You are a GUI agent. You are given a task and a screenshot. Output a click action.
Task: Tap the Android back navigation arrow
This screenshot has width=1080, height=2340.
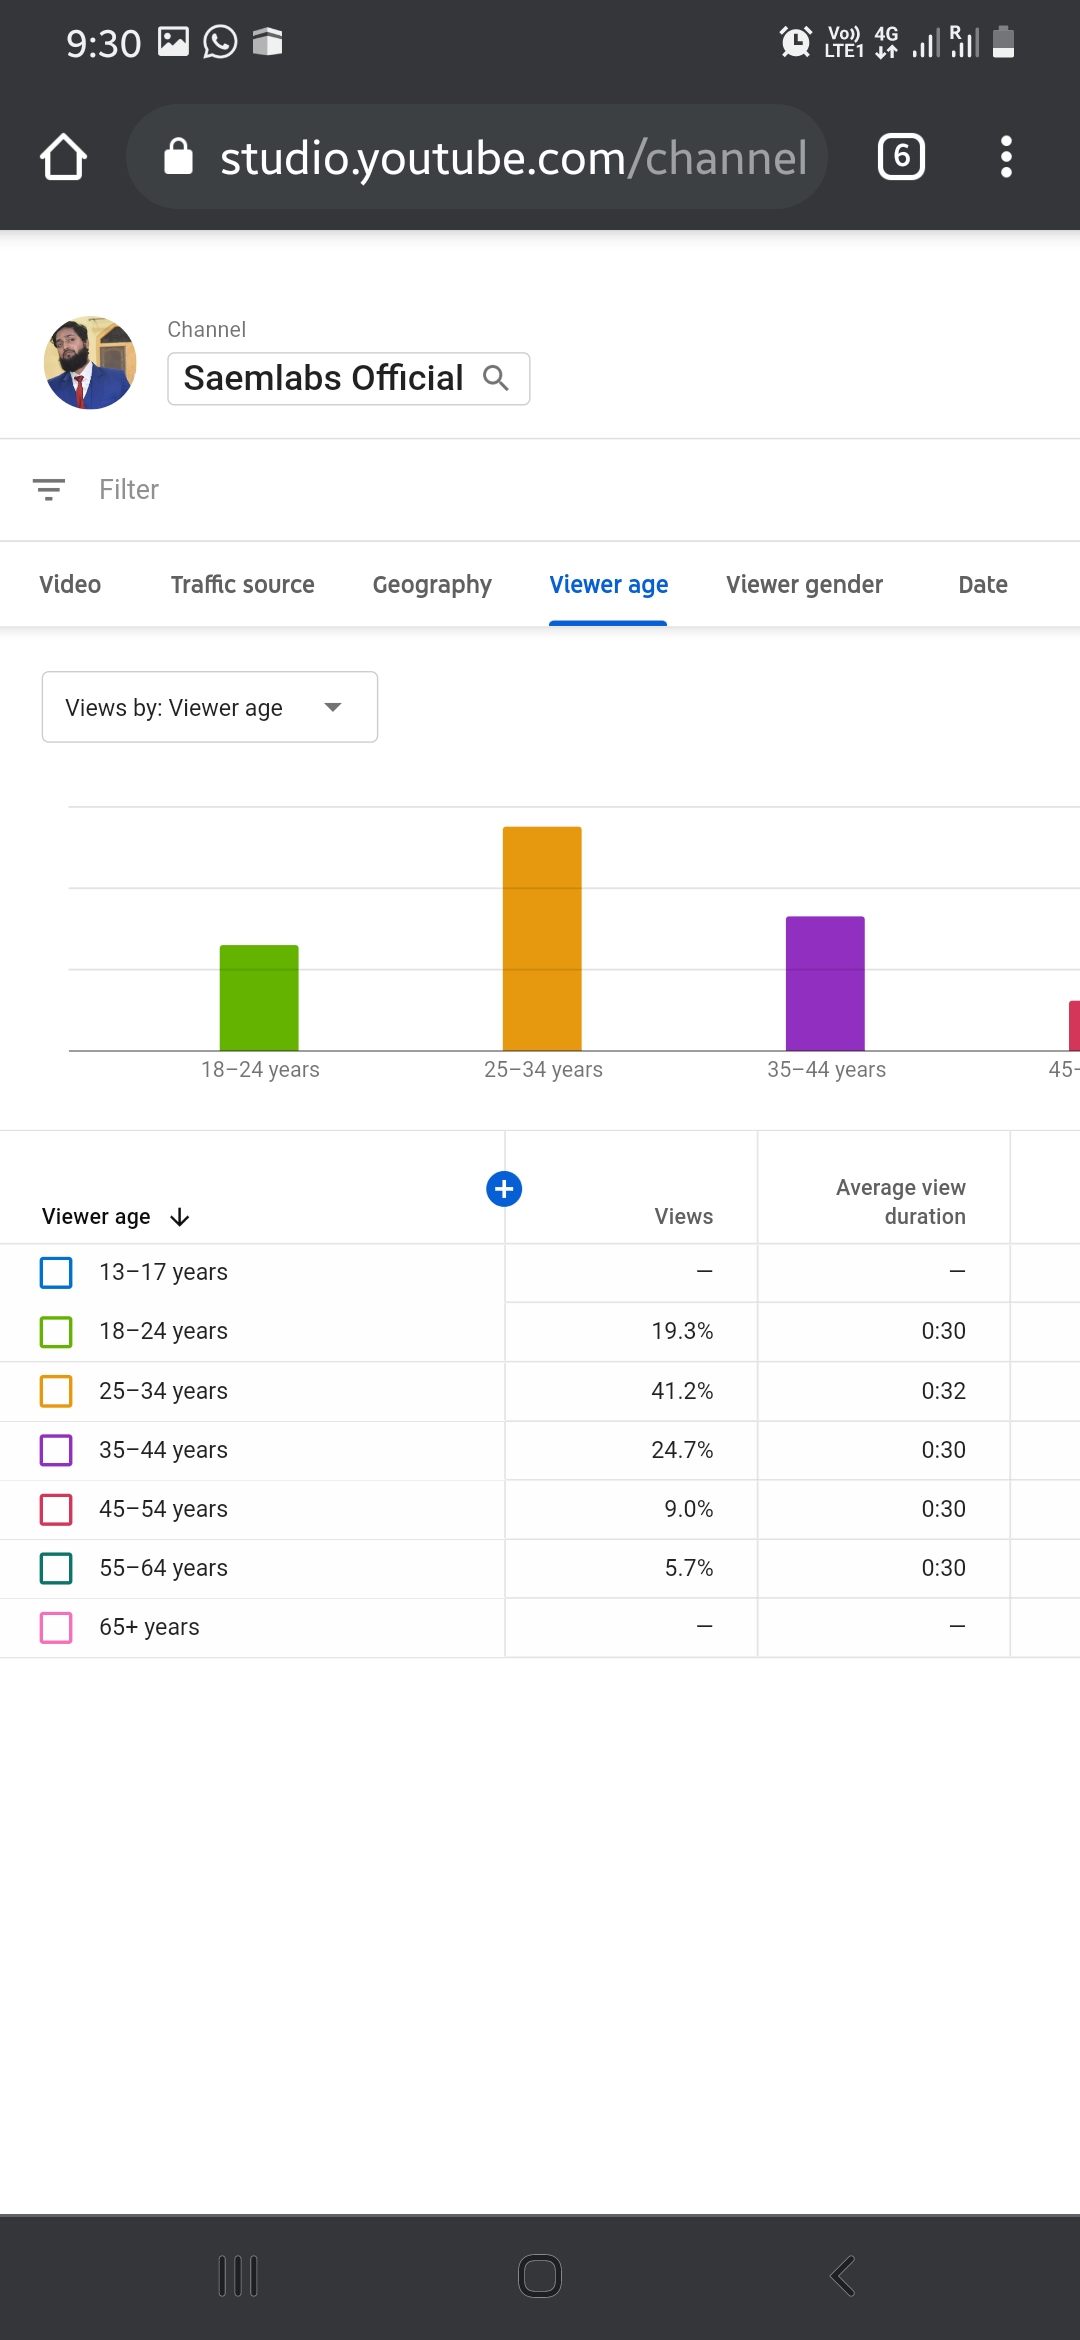pos(842,2276)
